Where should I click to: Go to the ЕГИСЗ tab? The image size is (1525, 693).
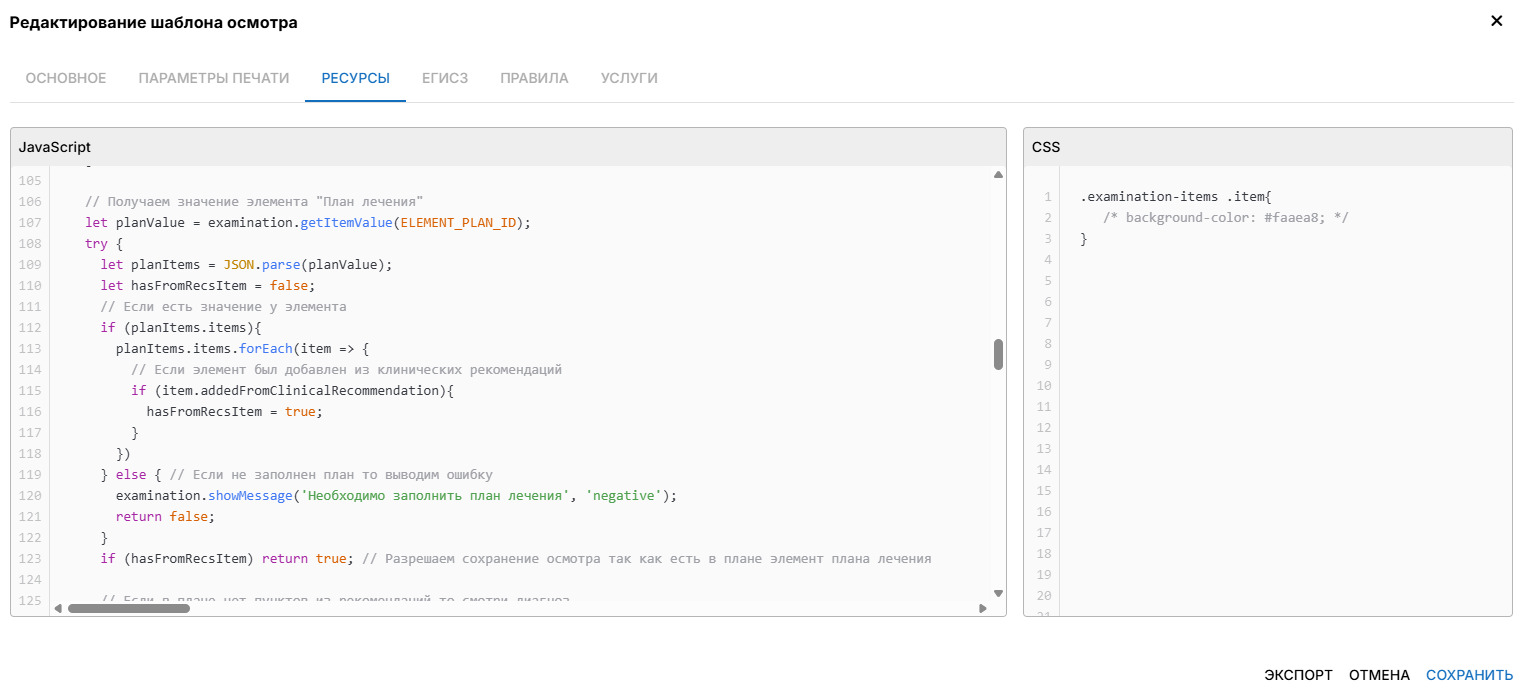click(445, 78)
